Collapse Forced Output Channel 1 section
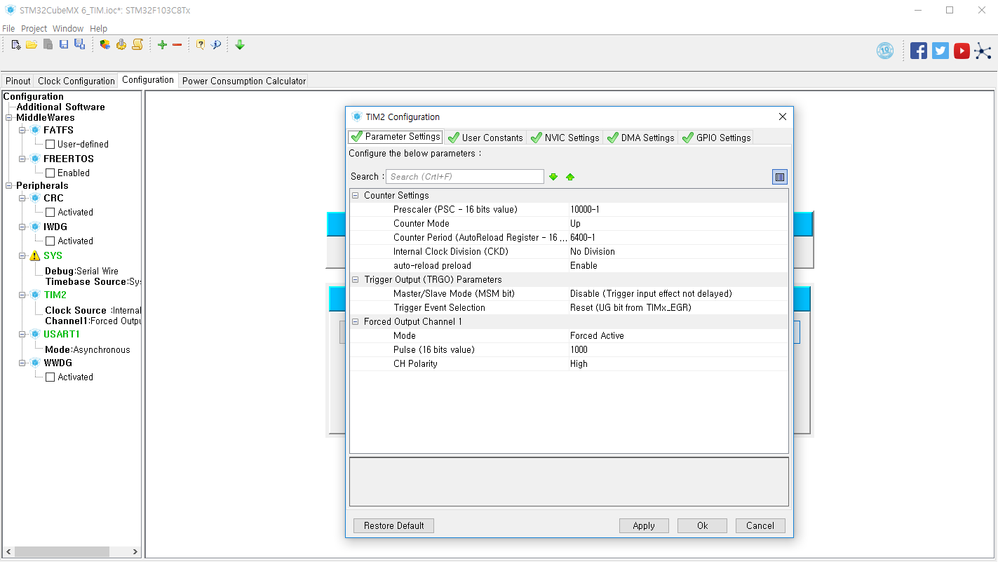The image size is (998, 562). (x=356, y=321)
